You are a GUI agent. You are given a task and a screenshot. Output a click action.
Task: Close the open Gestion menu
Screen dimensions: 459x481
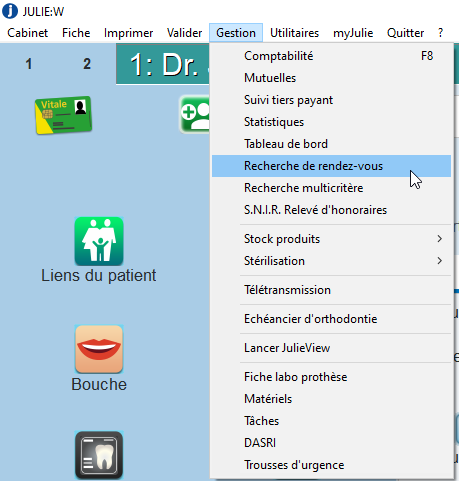236,33
